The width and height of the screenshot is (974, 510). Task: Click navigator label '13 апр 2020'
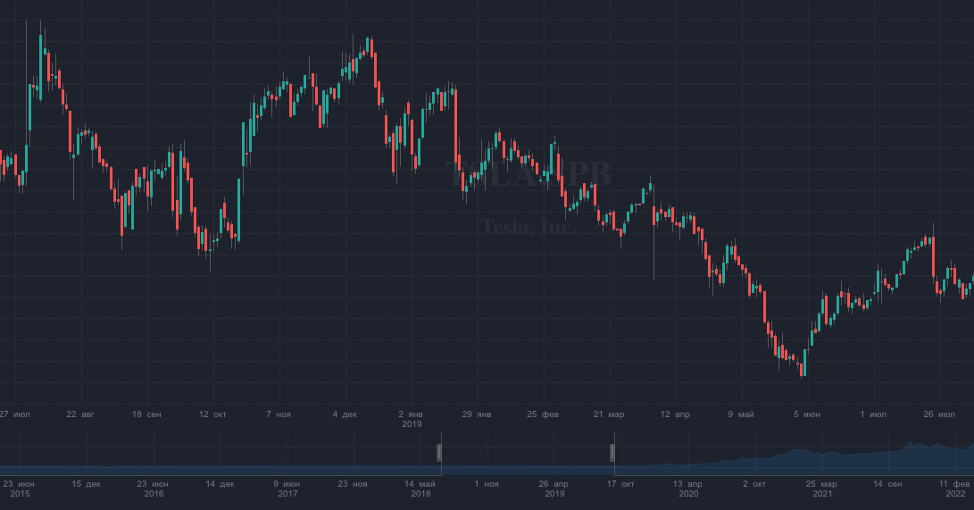(x=688, y=488)
